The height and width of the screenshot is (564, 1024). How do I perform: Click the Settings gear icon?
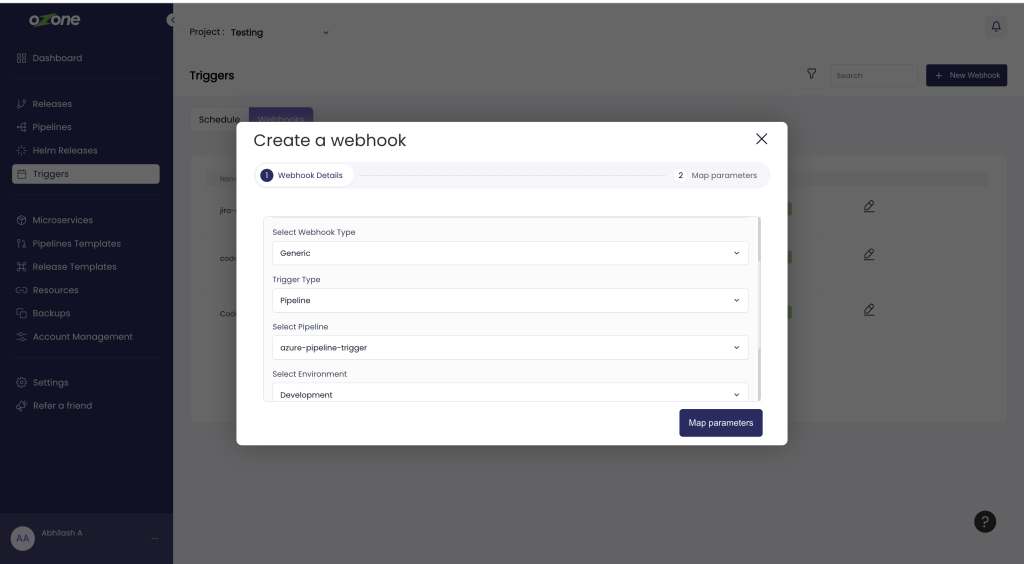[22, 383]
